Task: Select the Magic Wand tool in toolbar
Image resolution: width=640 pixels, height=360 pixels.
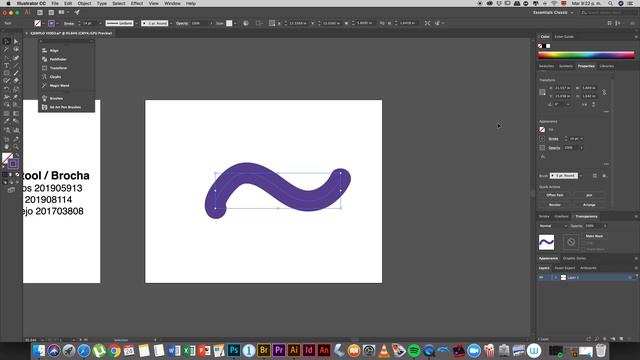Action: click(7, 49)
